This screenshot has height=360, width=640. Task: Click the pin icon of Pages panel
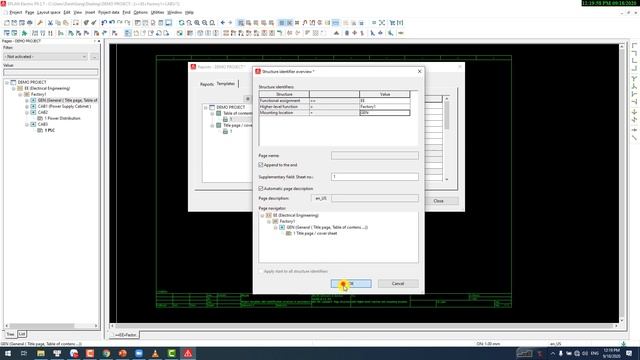coord(94,41)
